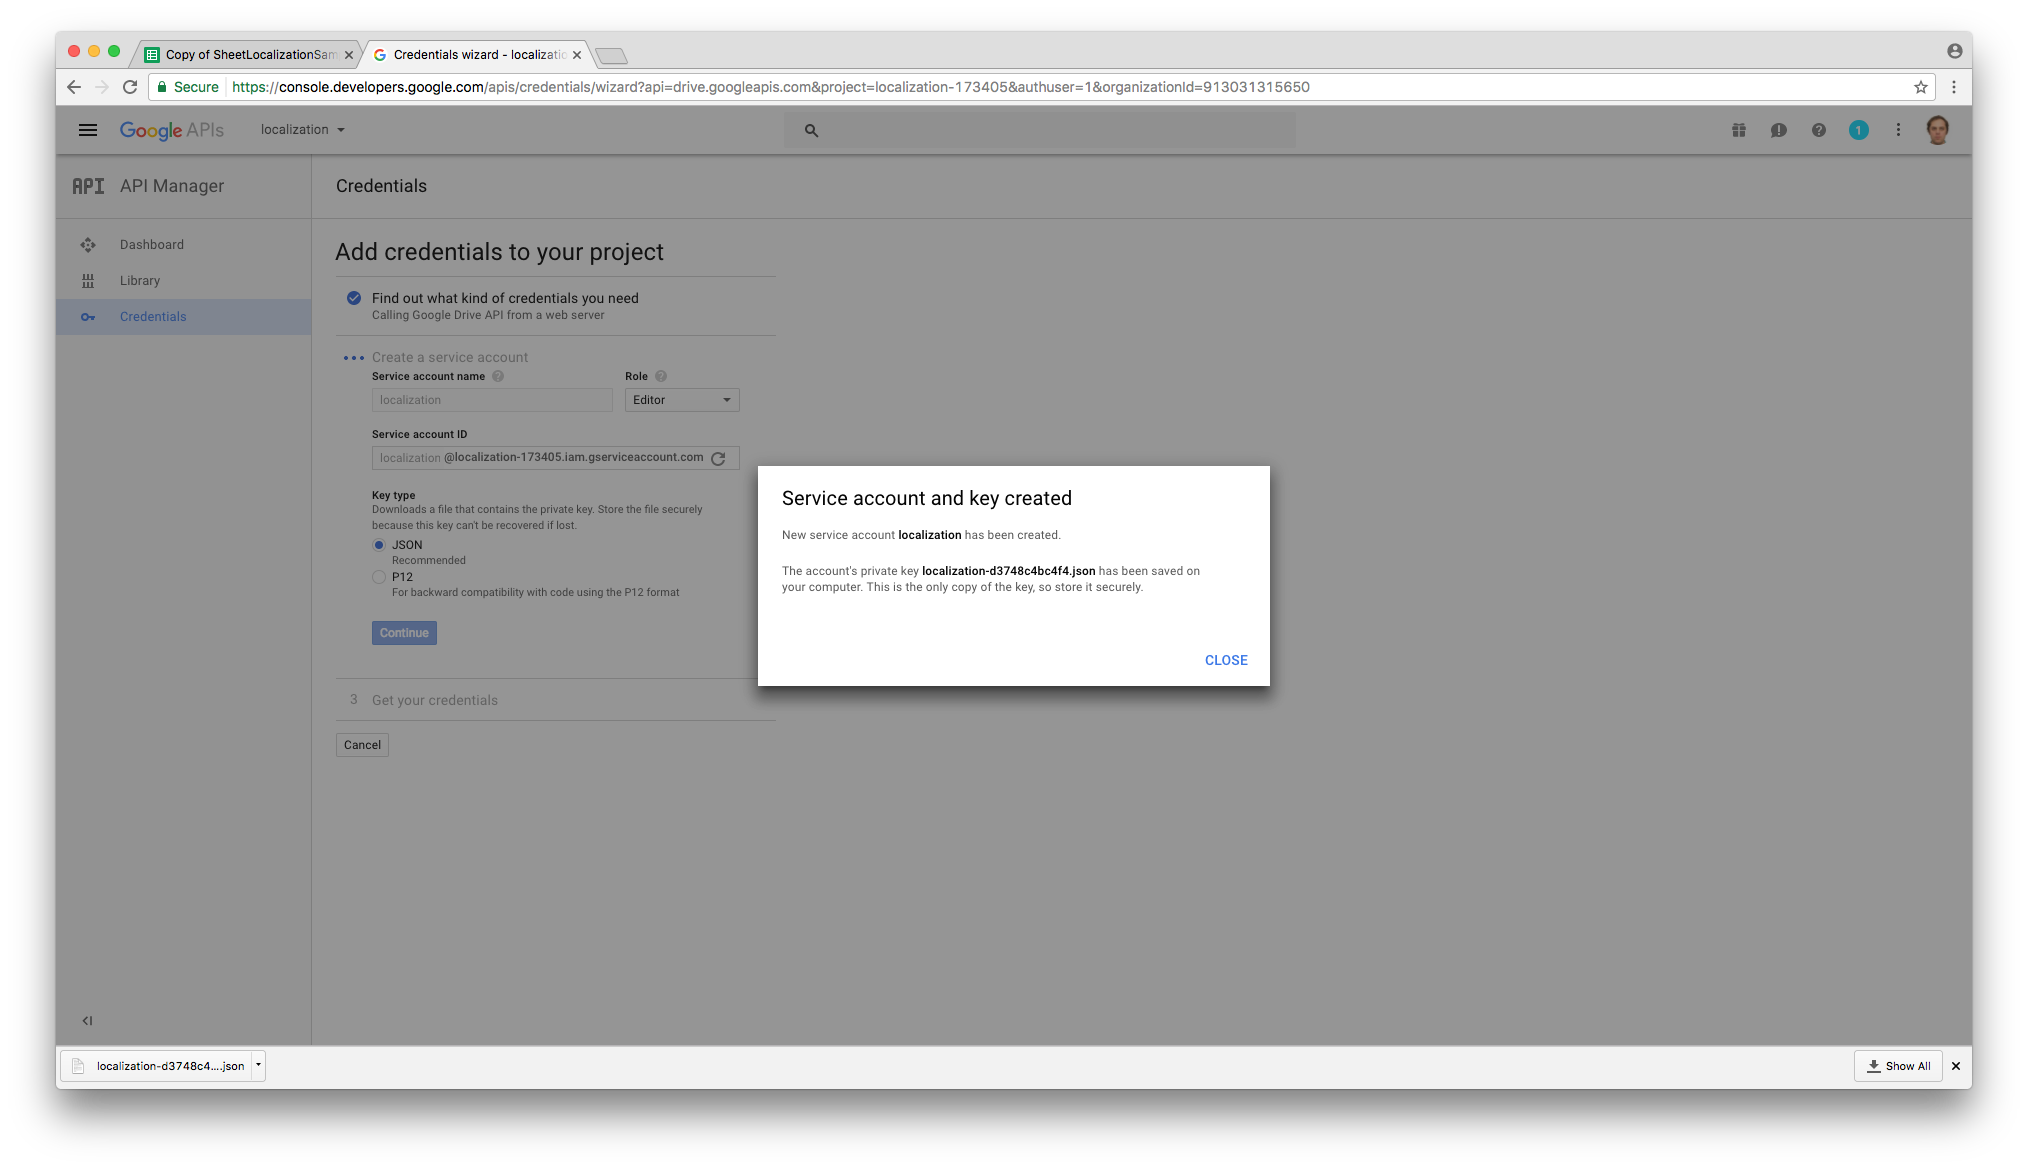Click the gift icon in header
Viewport: 2028px width, 1169px height.
tap(1739, 130)
